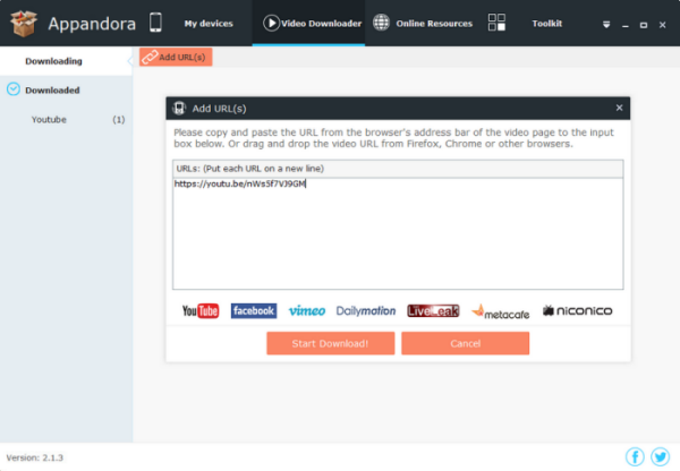The image size is (680, 471).
Task: Close the Appandora window
Action: 662,25
